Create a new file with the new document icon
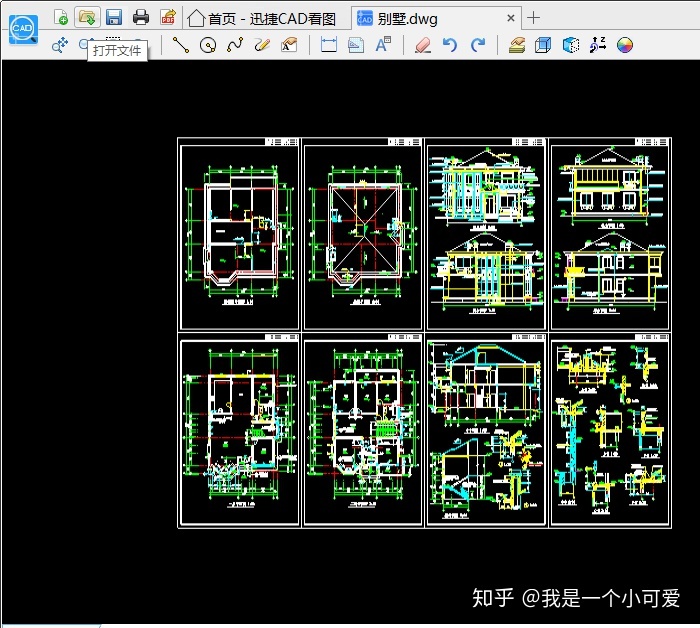700x628 pixels. (x=61, y=17)
